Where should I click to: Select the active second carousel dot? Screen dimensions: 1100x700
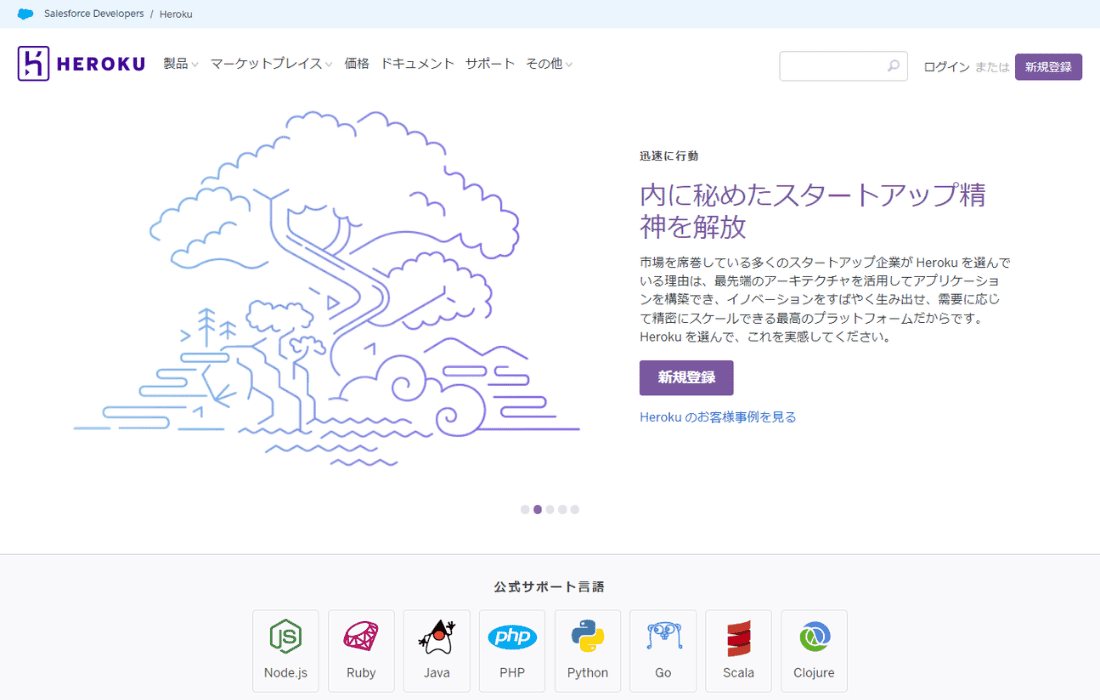tap(537, 510)
